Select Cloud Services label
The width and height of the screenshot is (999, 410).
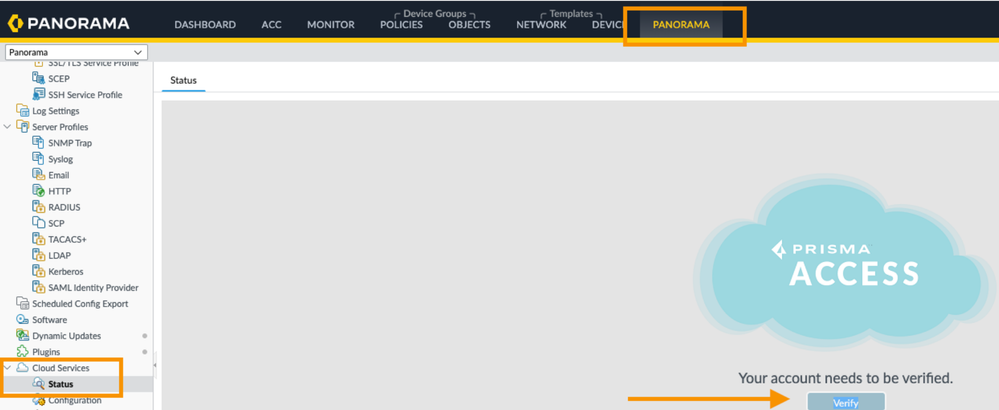[x=61, y=368]
